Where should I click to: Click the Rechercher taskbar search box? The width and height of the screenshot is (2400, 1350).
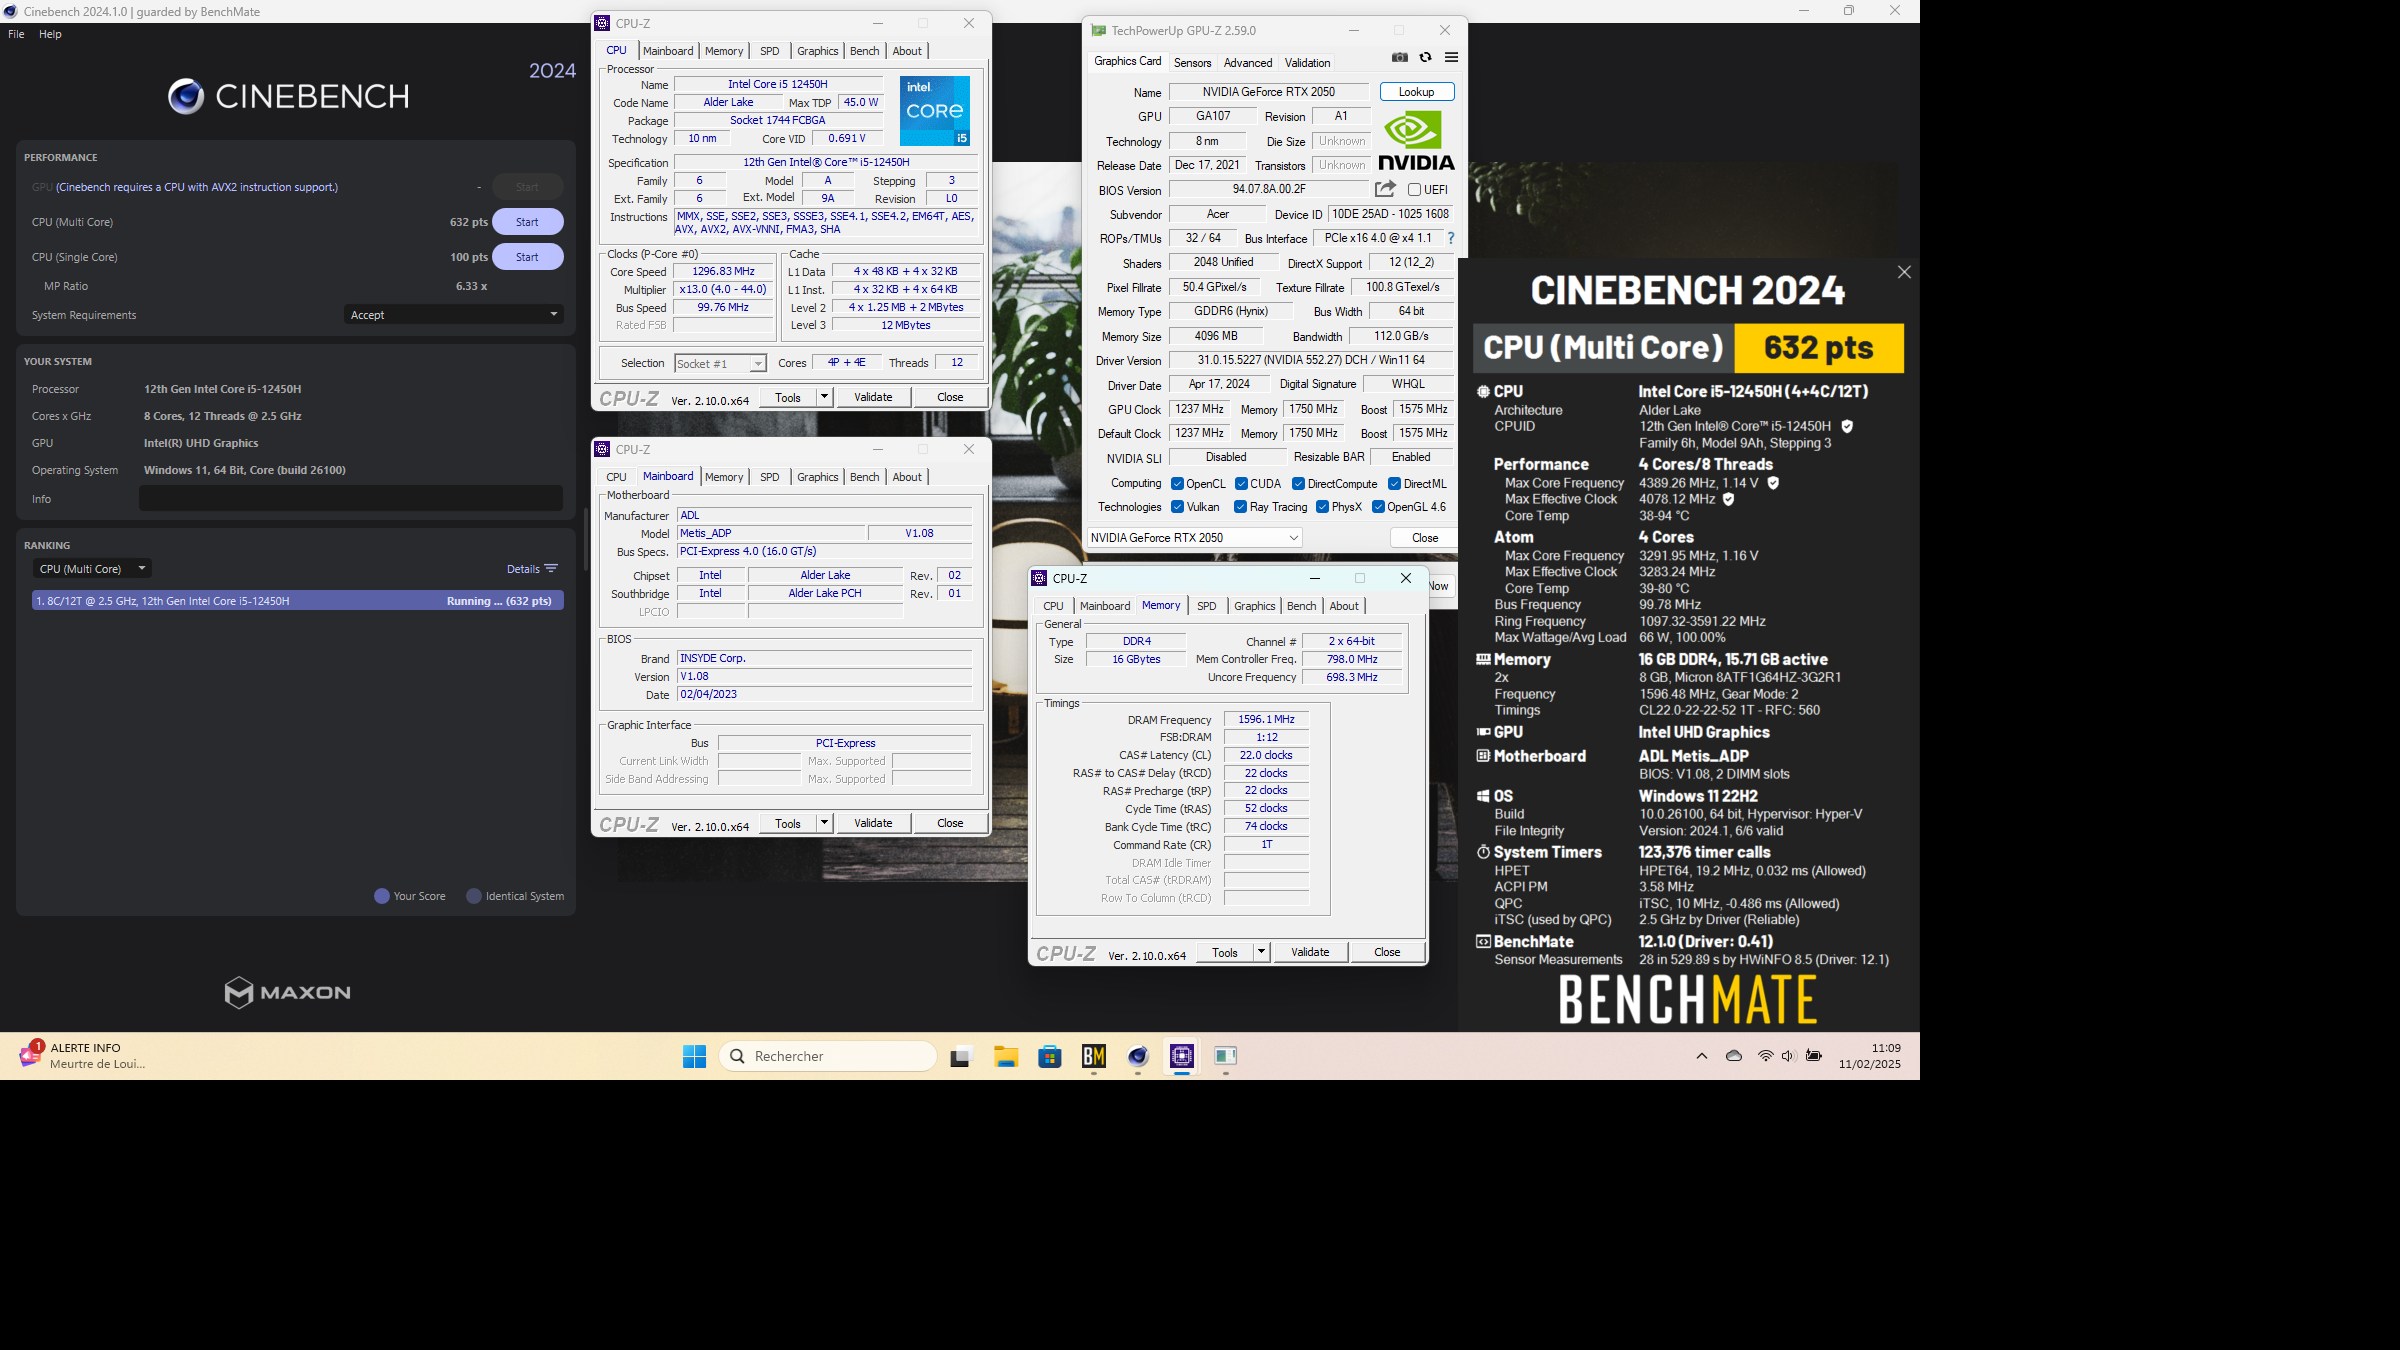tap(828, 1056)
